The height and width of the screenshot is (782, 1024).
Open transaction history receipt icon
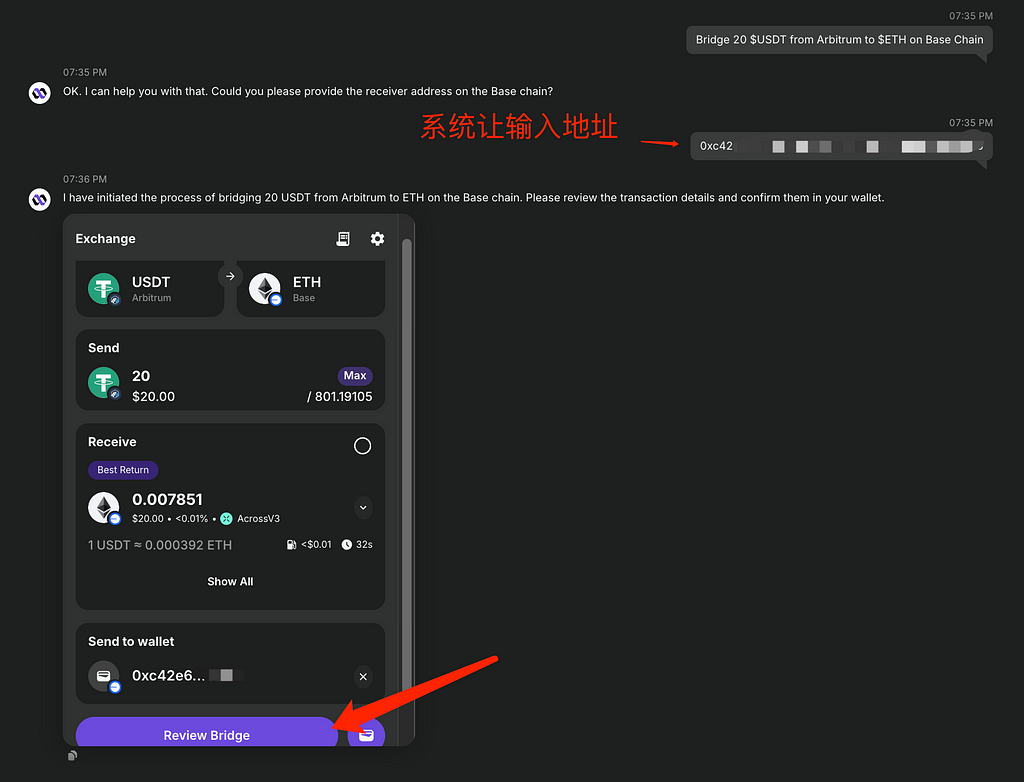point(343,239)
